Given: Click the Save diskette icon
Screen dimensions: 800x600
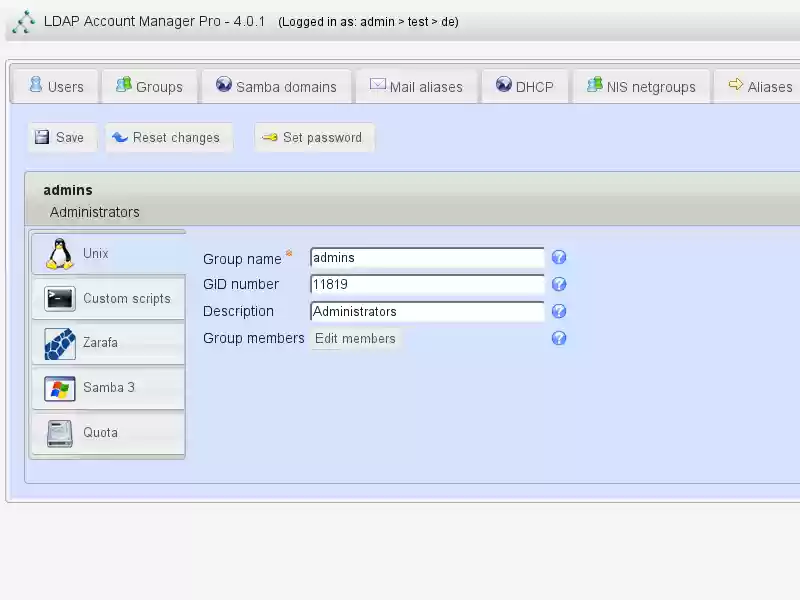Looking at the screenshot, I should point(41,136).
